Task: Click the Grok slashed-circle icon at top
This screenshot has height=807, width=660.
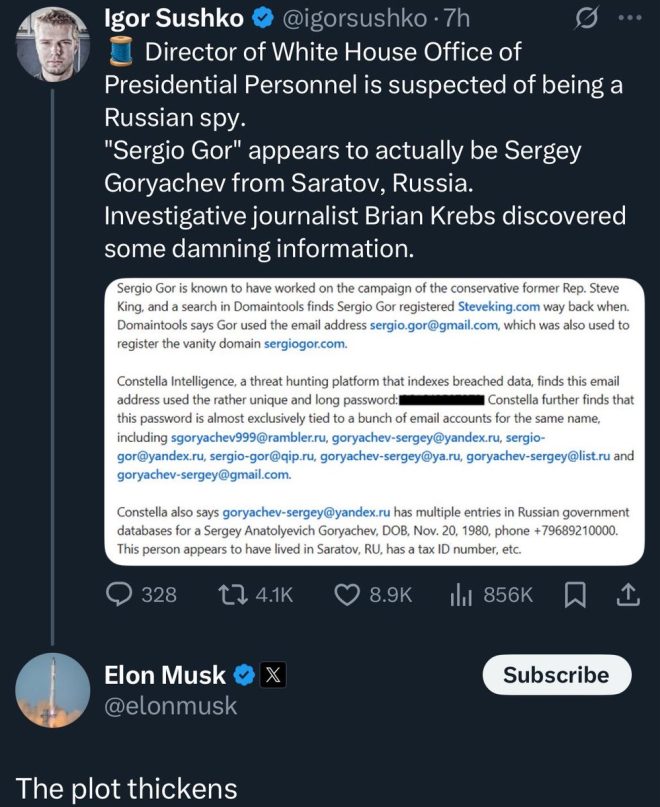Action: (586, 19)
